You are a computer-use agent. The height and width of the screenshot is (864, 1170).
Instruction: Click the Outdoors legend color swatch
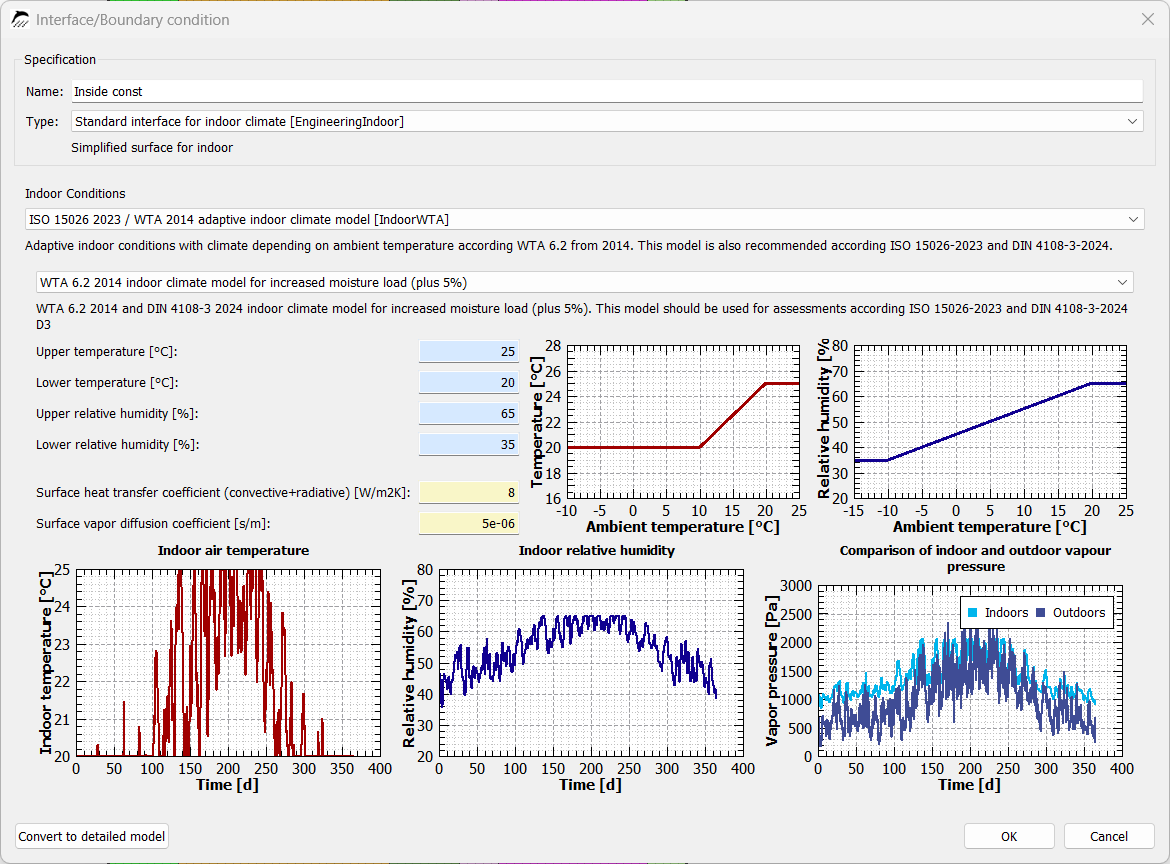pos(1040,613)
